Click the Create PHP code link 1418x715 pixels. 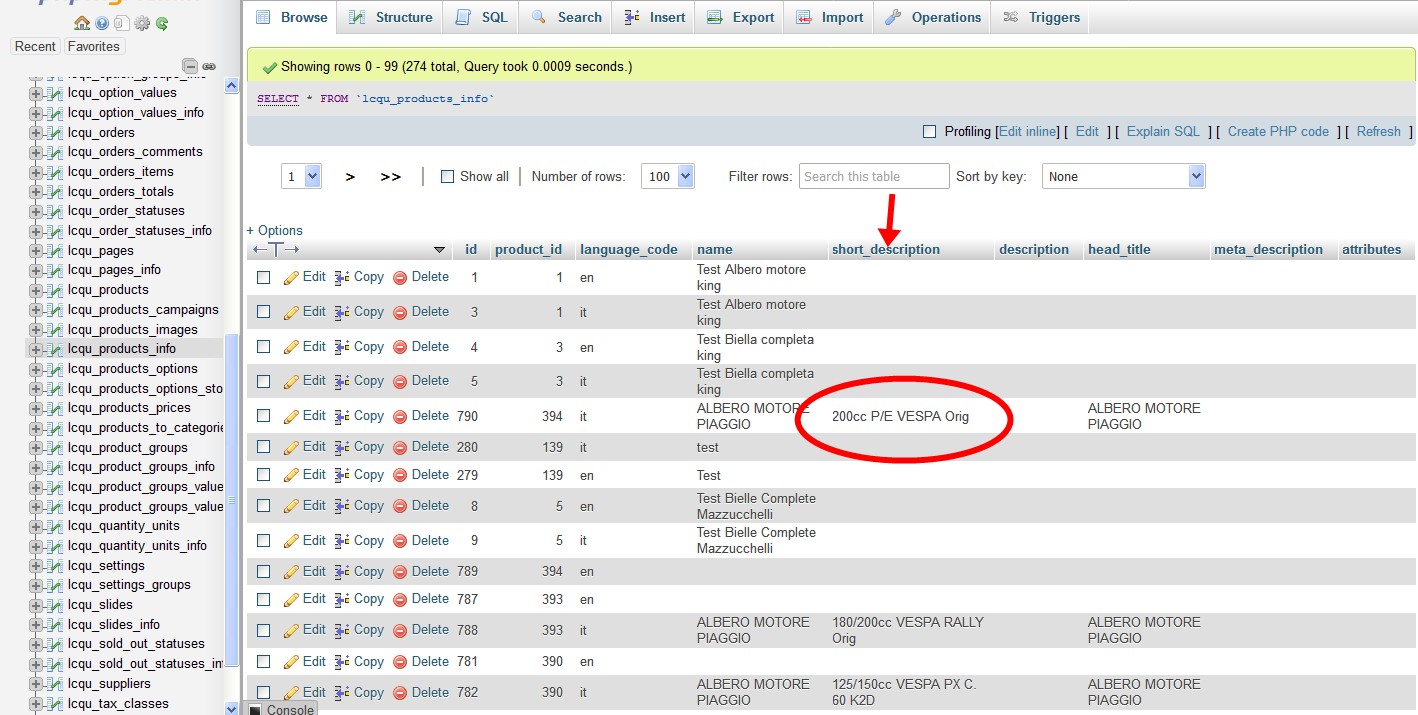point(1277,131)
